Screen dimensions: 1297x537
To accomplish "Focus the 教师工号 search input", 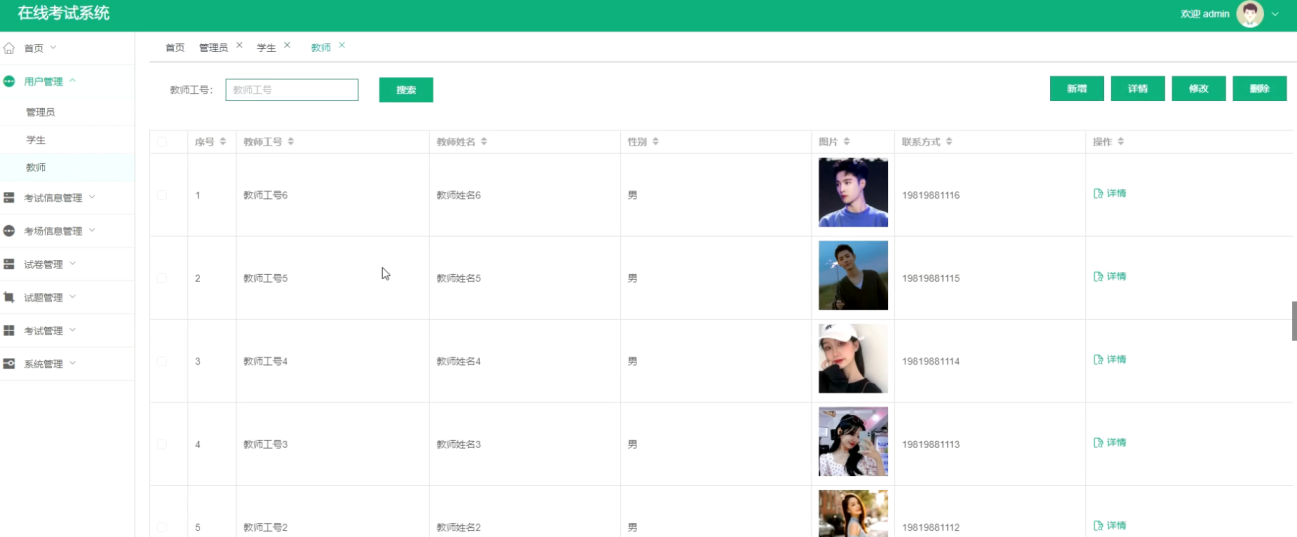I will [x=292, y=90].
